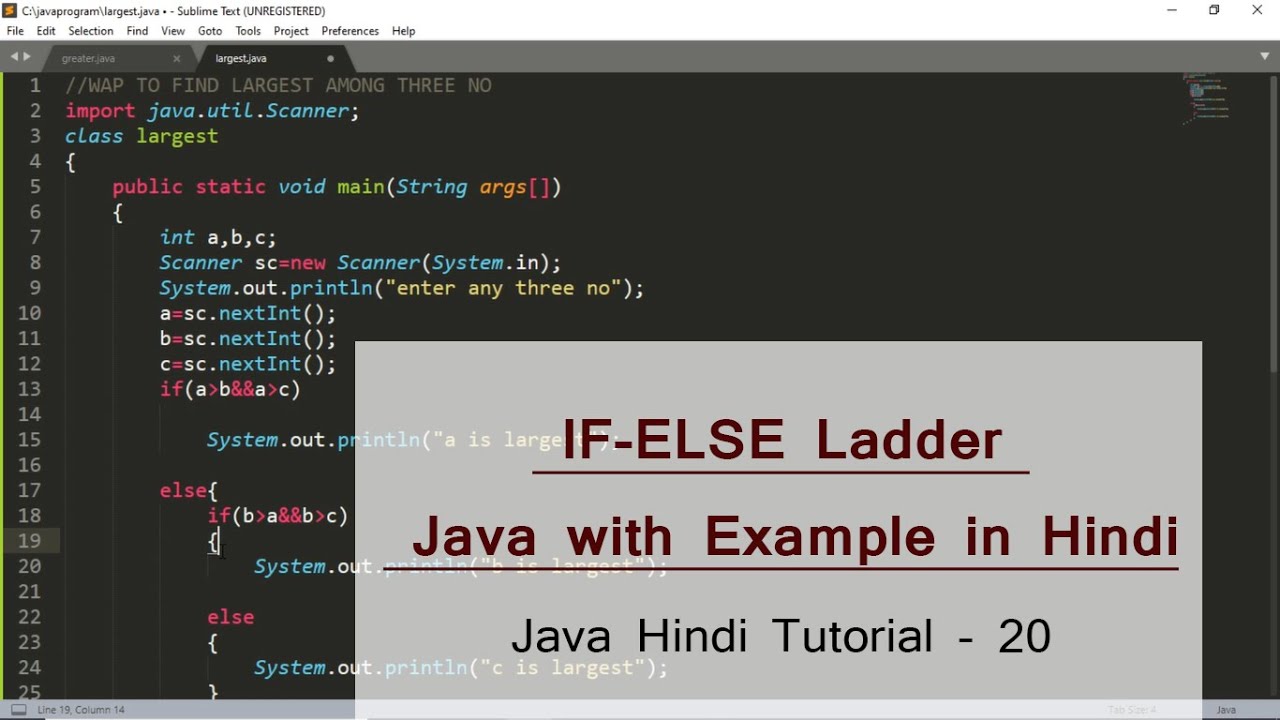
Task: Click line number 13 in gutter
Action: 29,389
